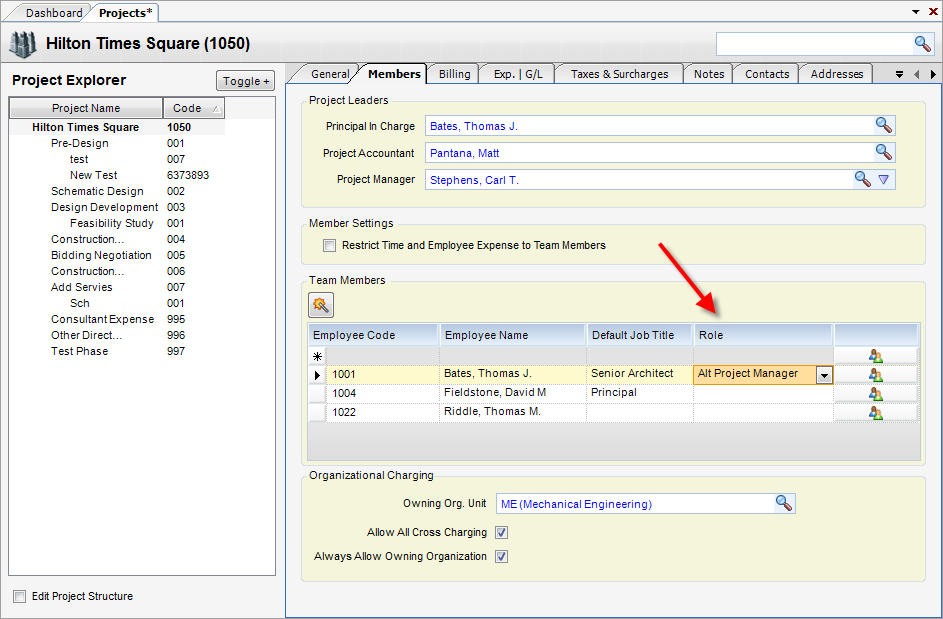Click Project Manager field Stephens, Carl T.
Screen dimensions: 943x619
pyautogui.click(x=639, y=180)
